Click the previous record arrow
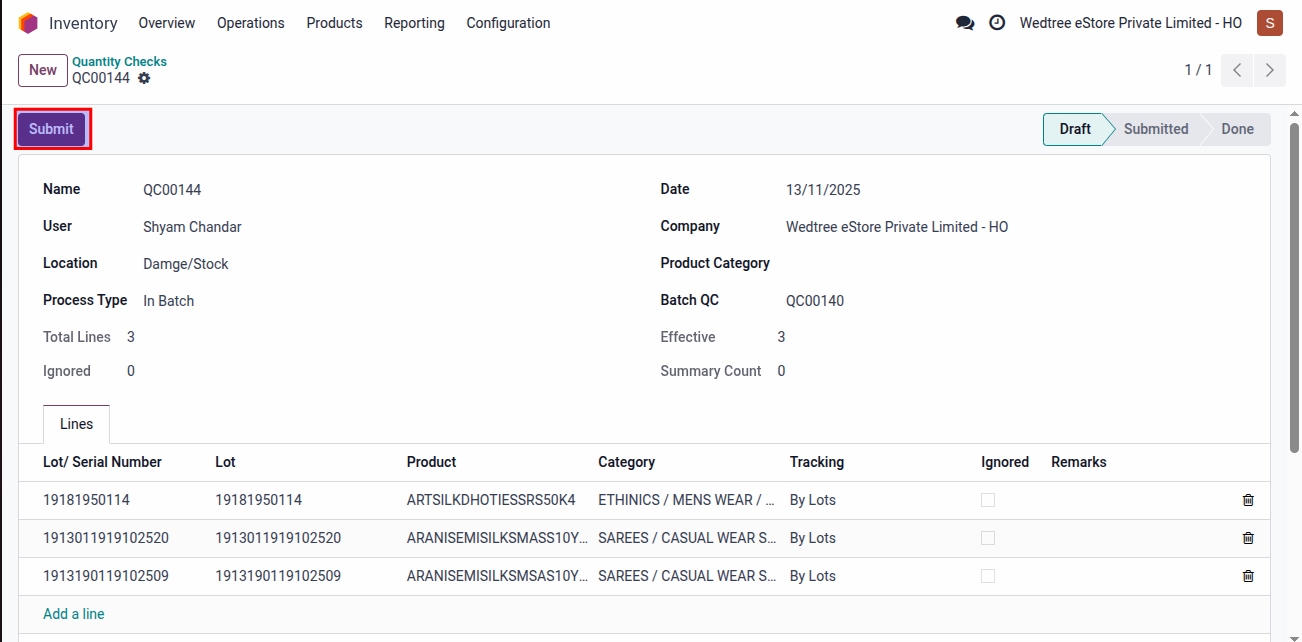The width and height of the screenshot is (1302, 642). coord(1237,70)
